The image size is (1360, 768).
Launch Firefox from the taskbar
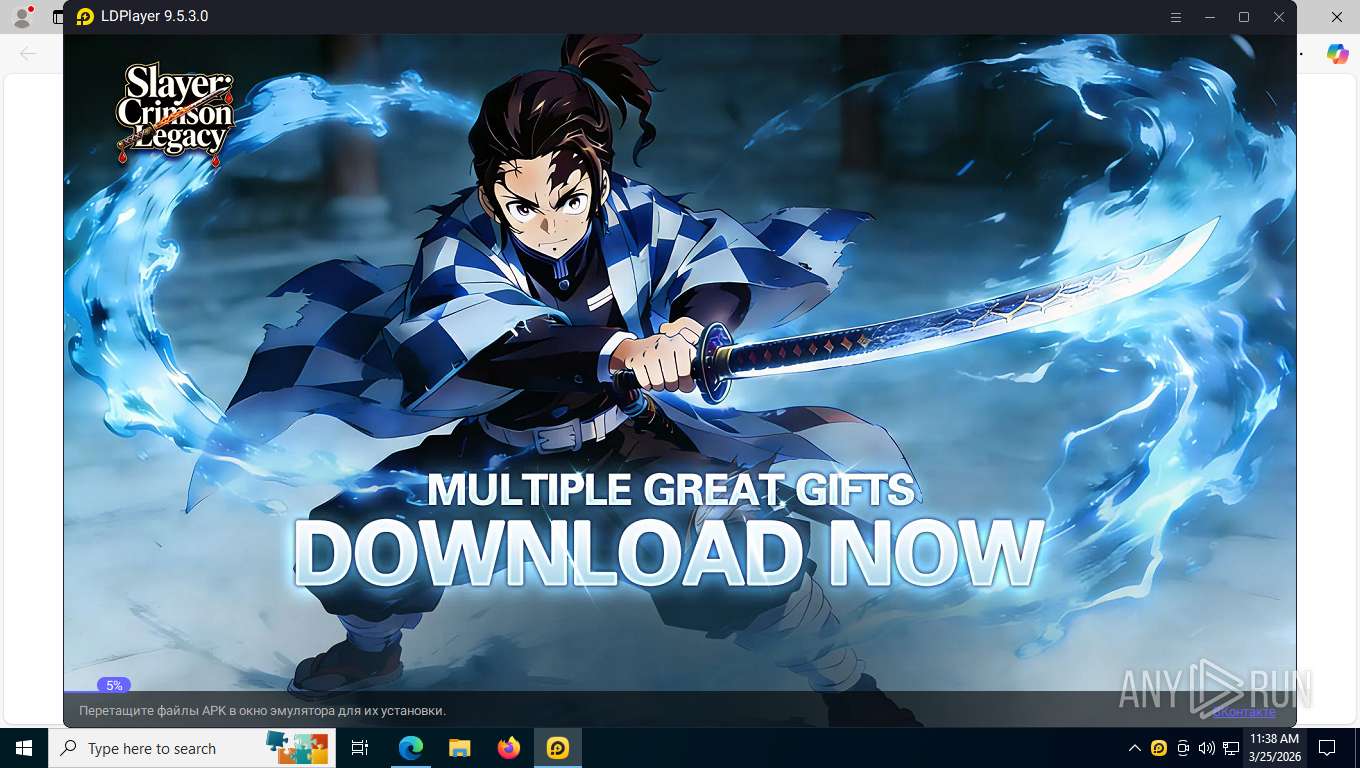coord(509,748)
